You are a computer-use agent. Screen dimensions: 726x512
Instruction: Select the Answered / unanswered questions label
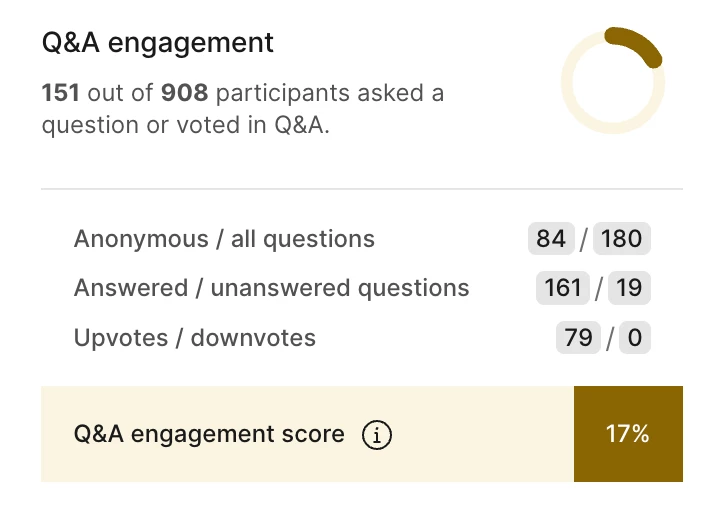271,288
